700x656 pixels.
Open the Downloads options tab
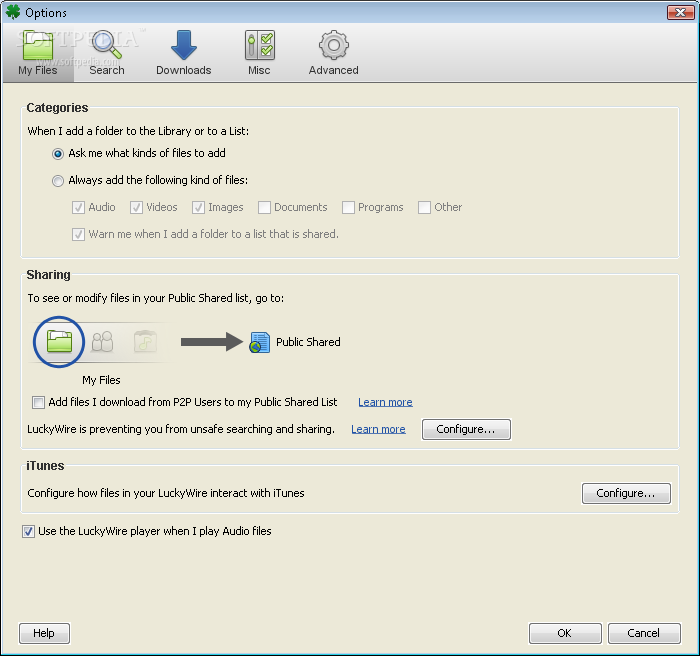(183, 53)
